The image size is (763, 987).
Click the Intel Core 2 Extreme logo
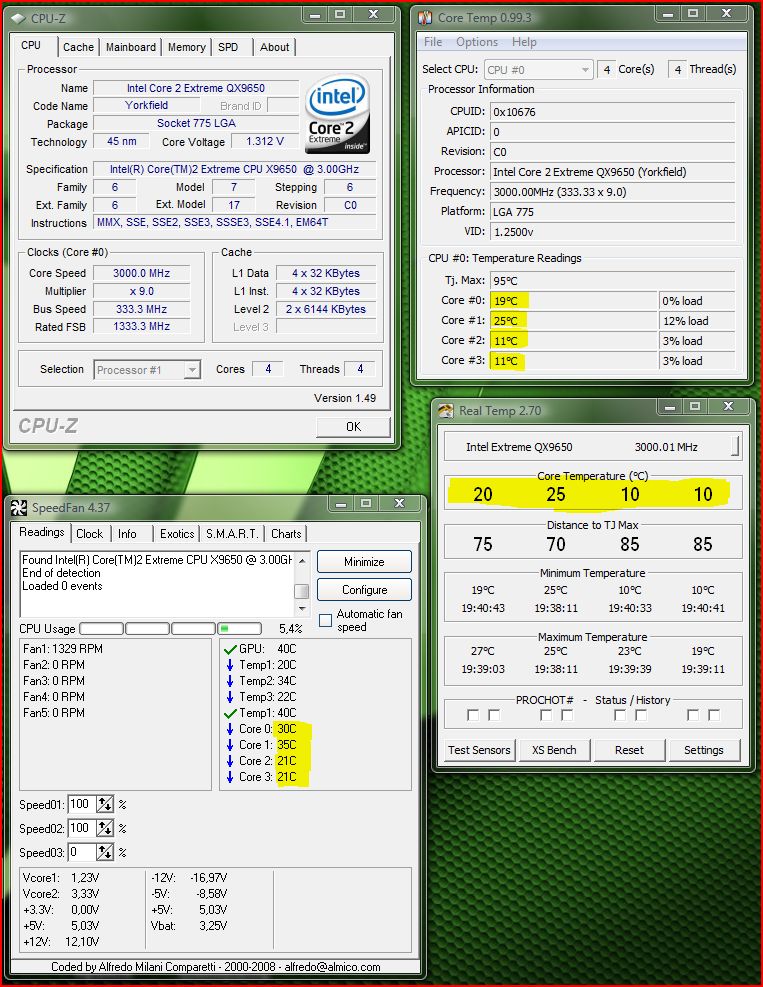337,114
